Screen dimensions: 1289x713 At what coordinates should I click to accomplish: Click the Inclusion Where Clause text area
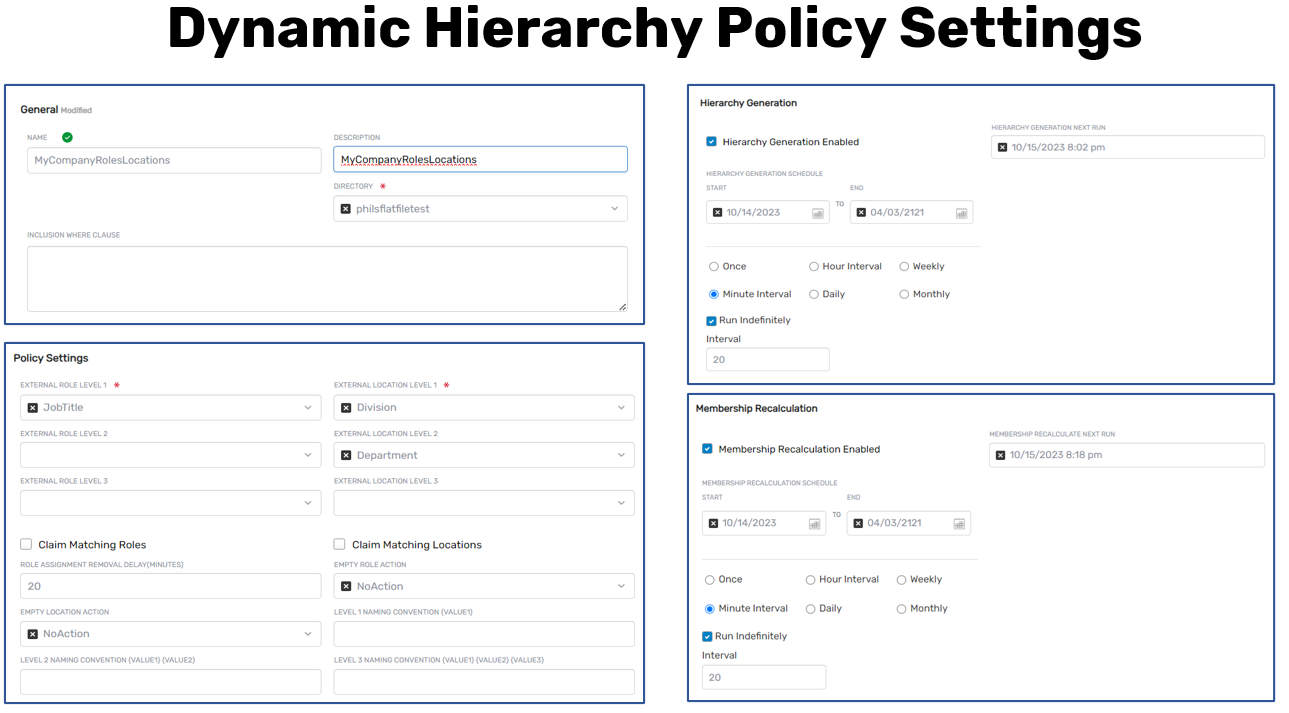[x=327, y=279]
